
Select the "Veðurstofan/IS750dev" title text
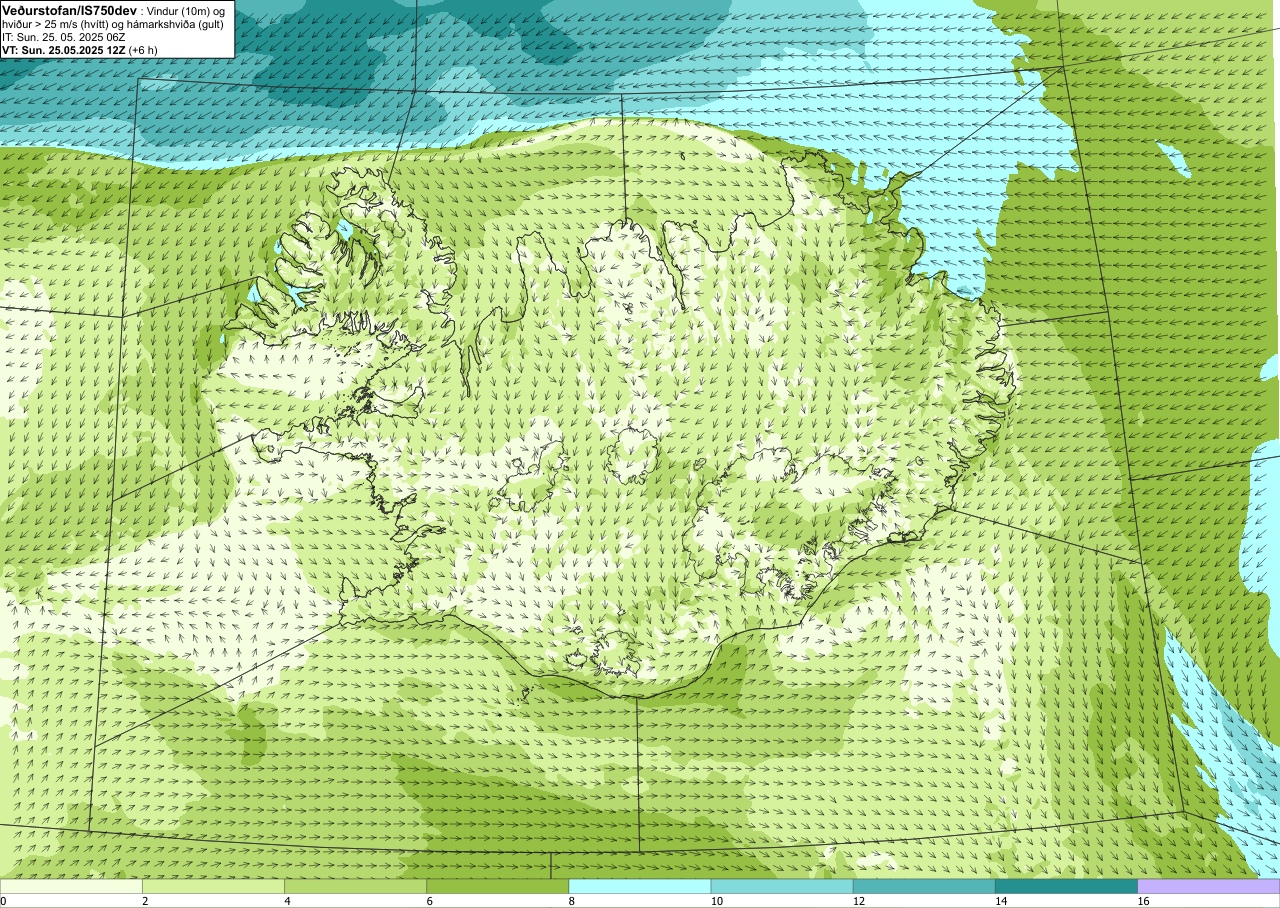[x=70, y=9]
